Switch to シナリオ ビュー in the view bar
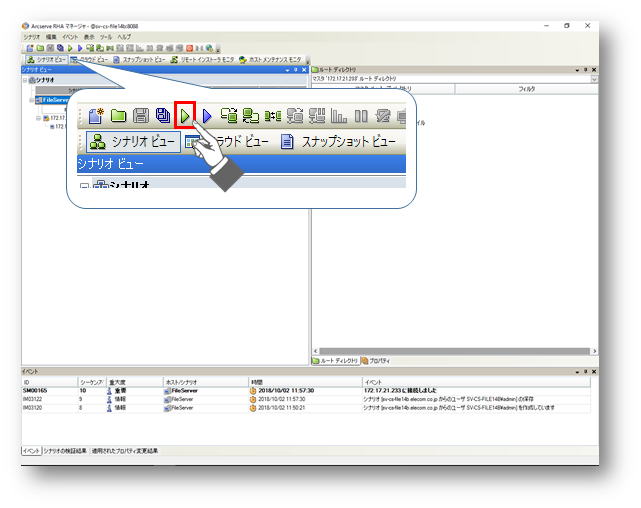The image size is (641, 508). tap(46, 60)
